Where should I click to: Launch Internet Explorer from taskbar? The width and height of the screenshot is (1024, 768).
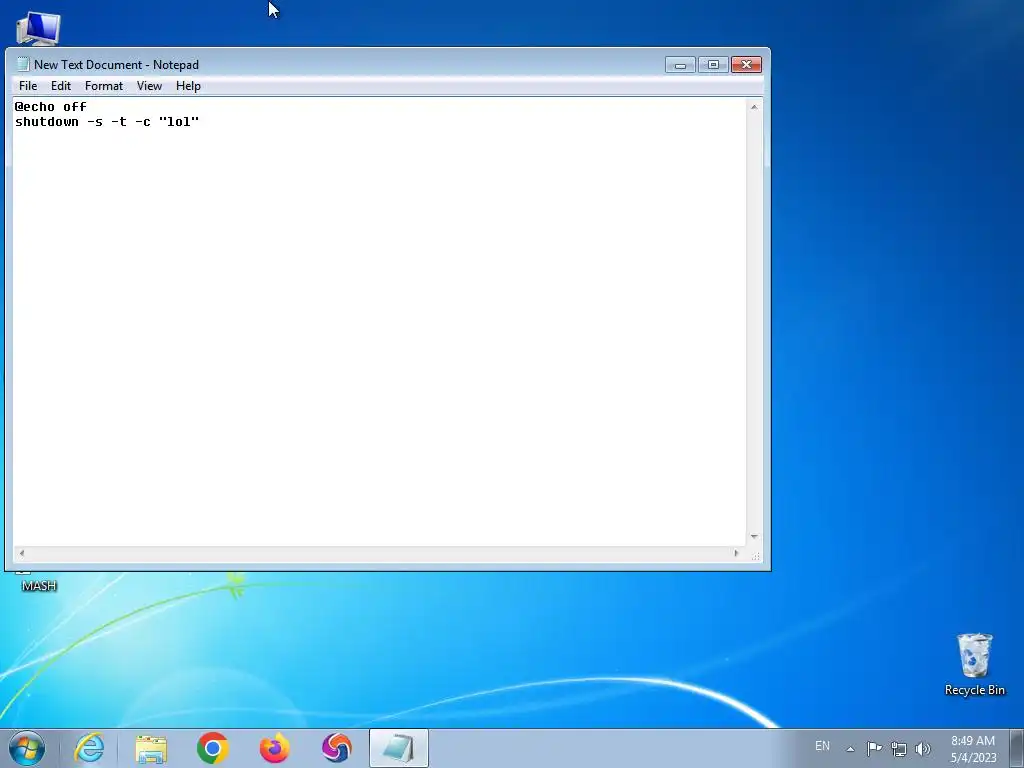coord(89,748)
